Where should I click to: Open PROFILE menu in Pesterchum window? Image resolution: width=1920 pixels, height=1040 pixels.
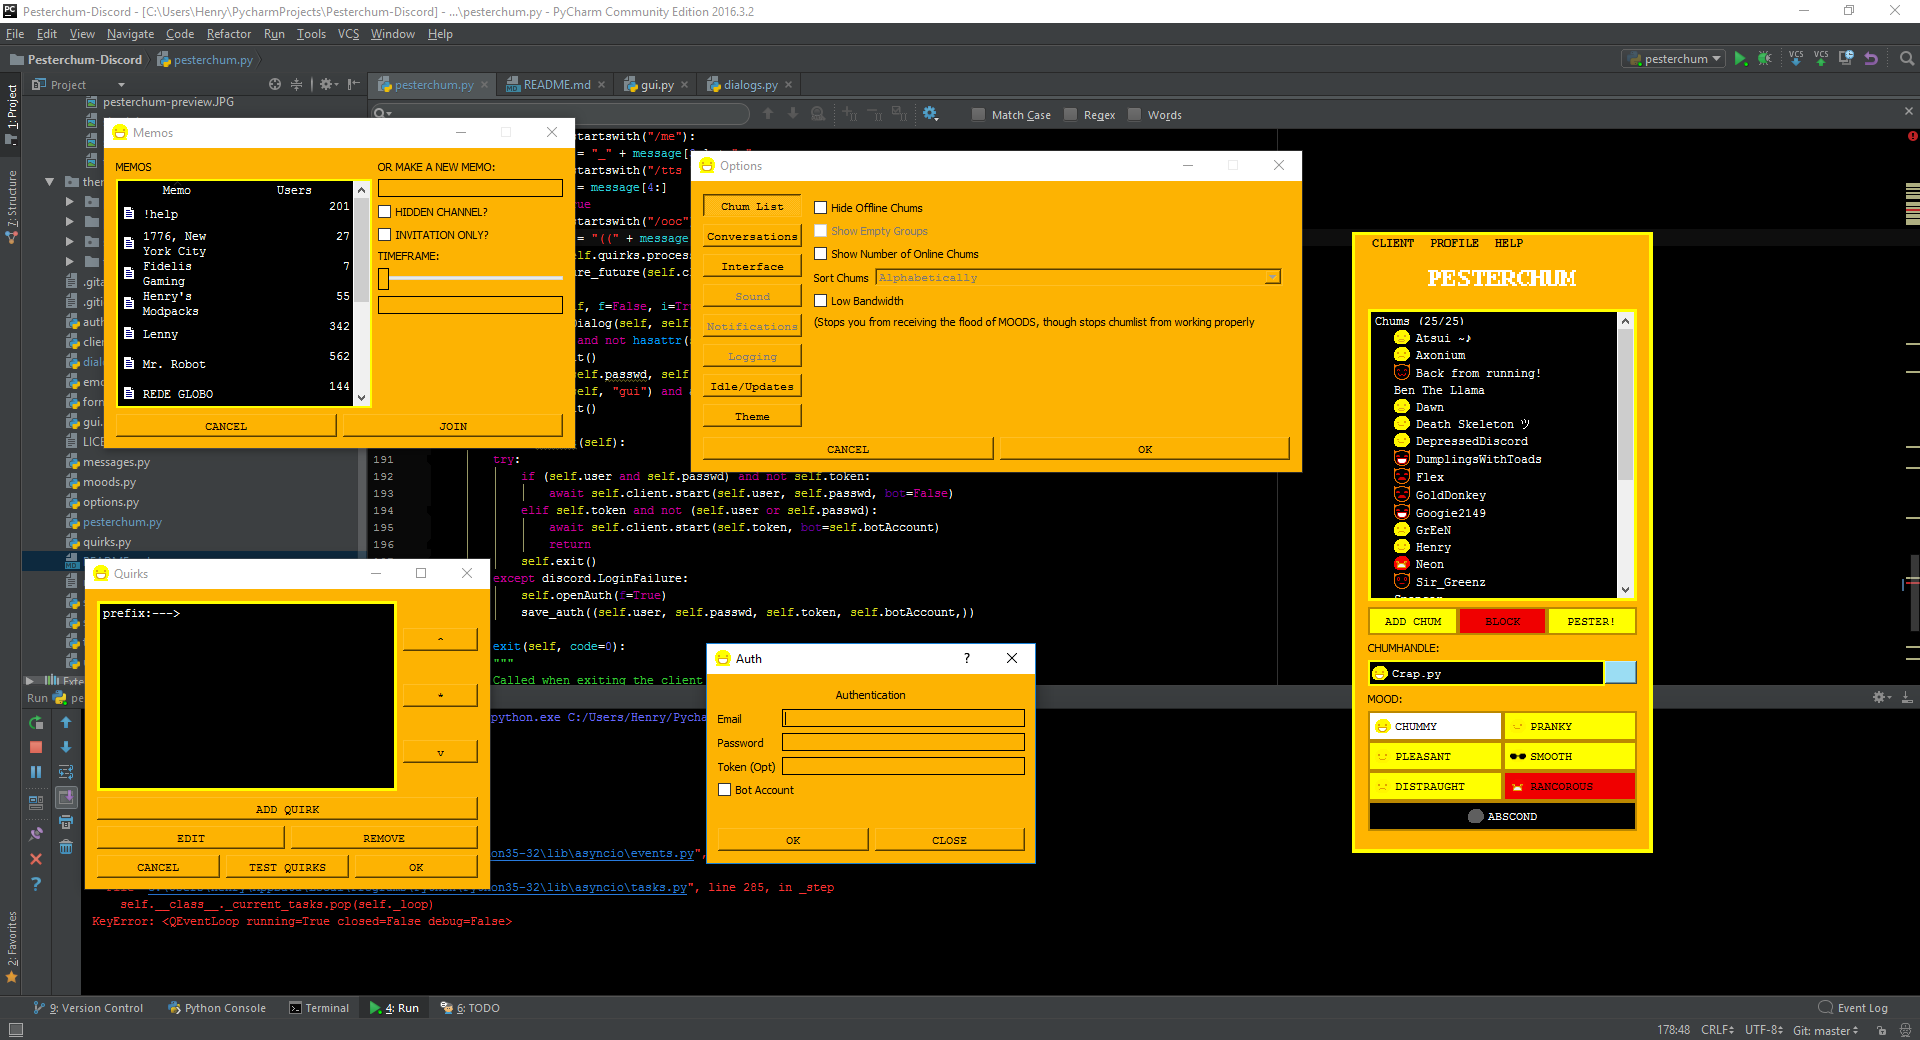pyautogui.click(x=1454, y=243)
